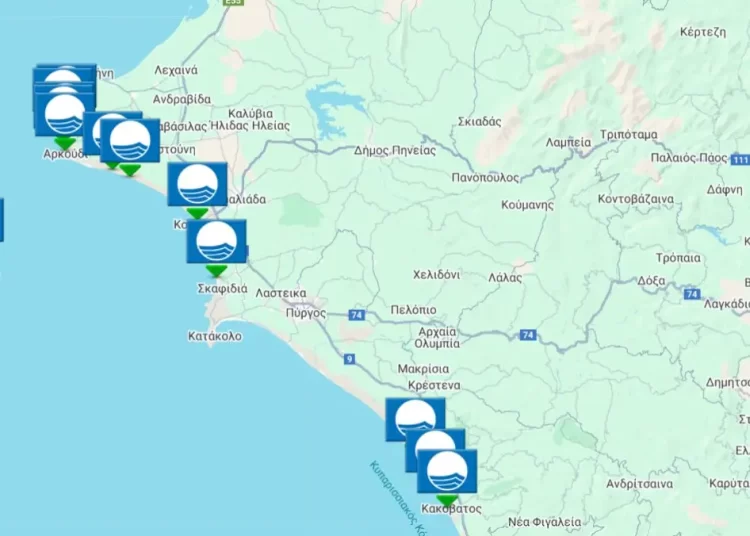Click the Κέρτεζη village label
750x536 pixels.
(703, 32)
